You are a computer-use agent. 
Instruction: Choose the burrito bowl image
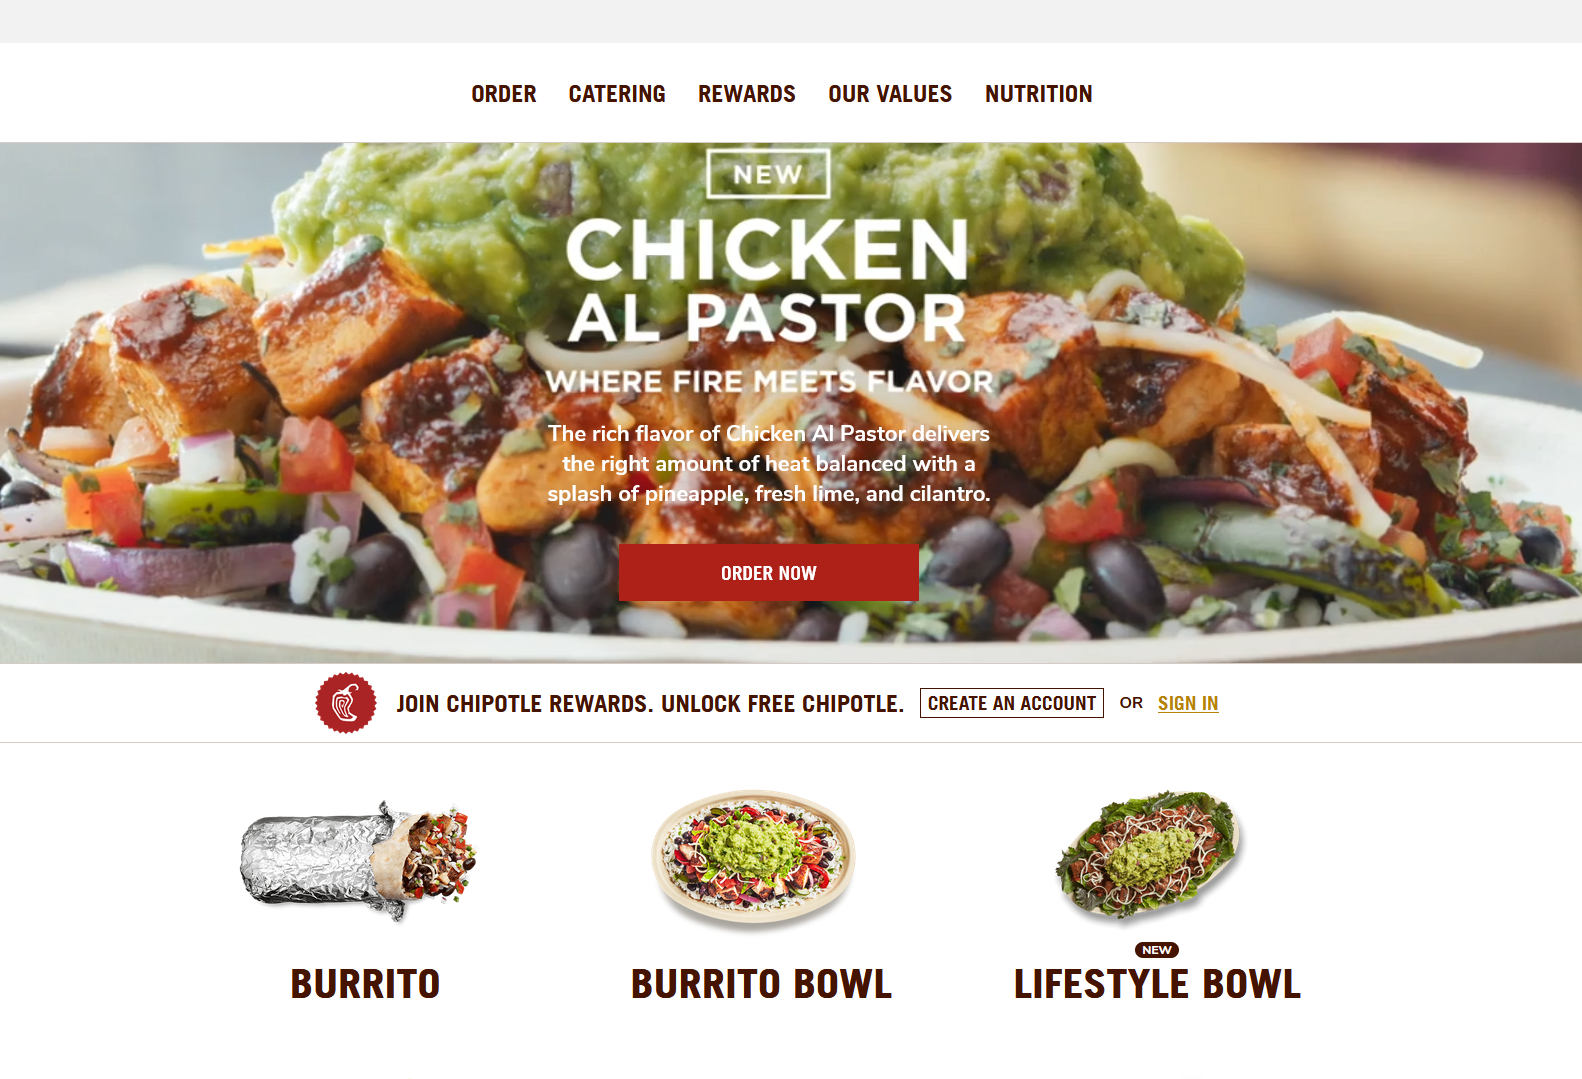(754, 859)
